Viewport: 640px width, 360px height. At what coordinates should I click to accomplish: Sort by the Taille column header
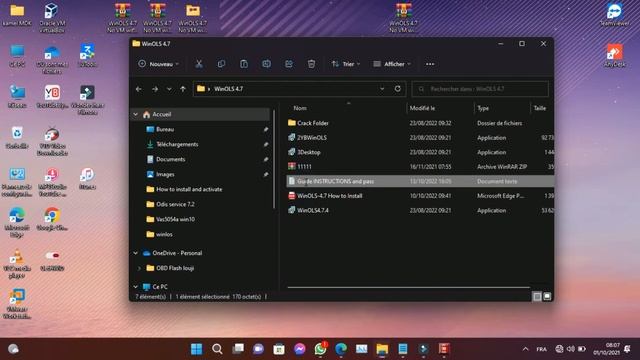coord(540,108)
